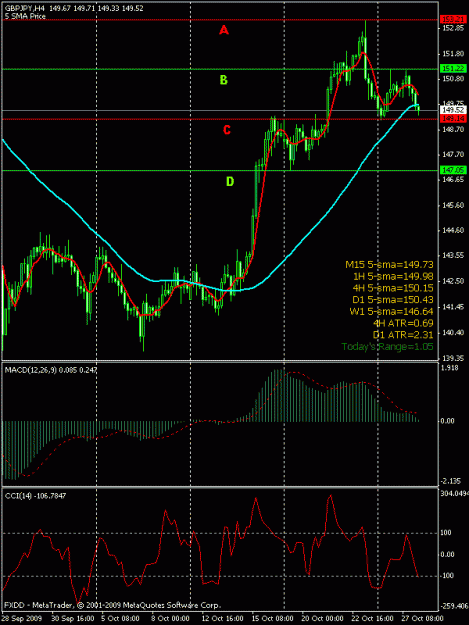The height and width of the screenshot is (625, 469).
Task: Click the 'D1 5-sma=150.43' readout
Action: pos(392,300)
